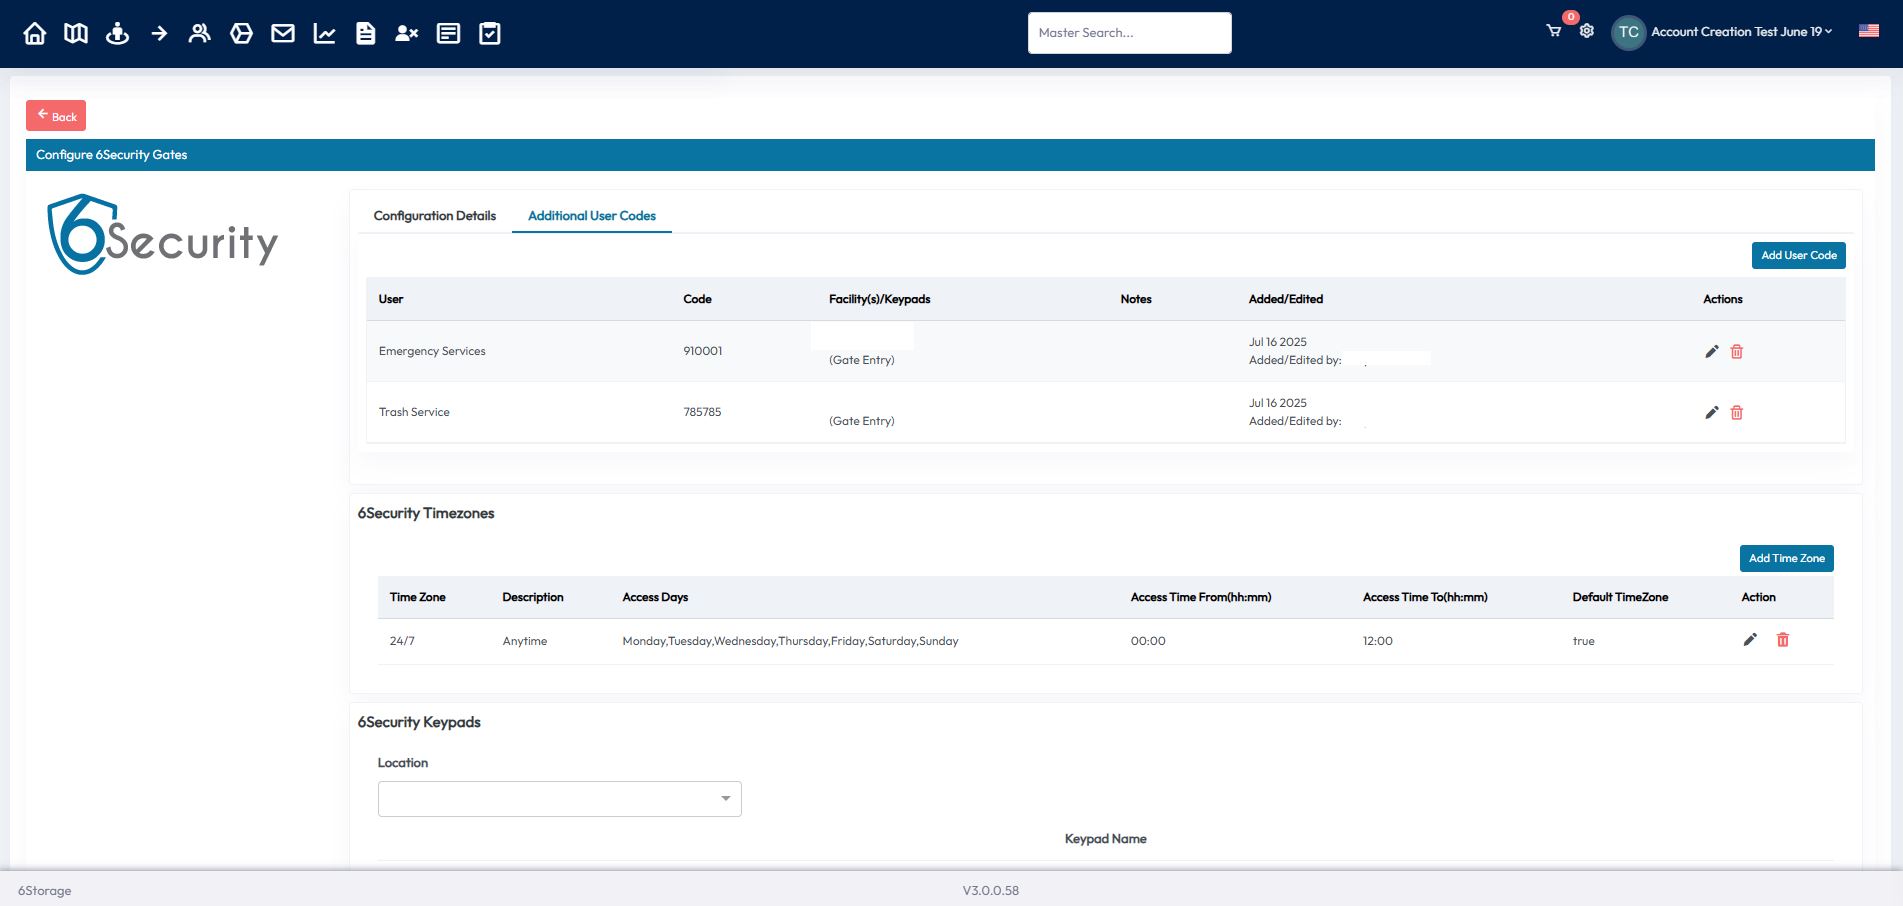Click the Back button

(56, 116)
